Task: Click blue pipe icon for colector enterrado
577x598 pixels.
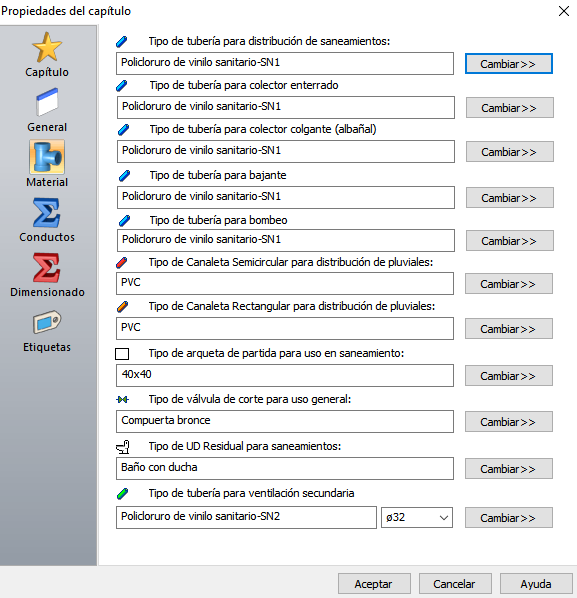Action: click(x=122, y=85)
